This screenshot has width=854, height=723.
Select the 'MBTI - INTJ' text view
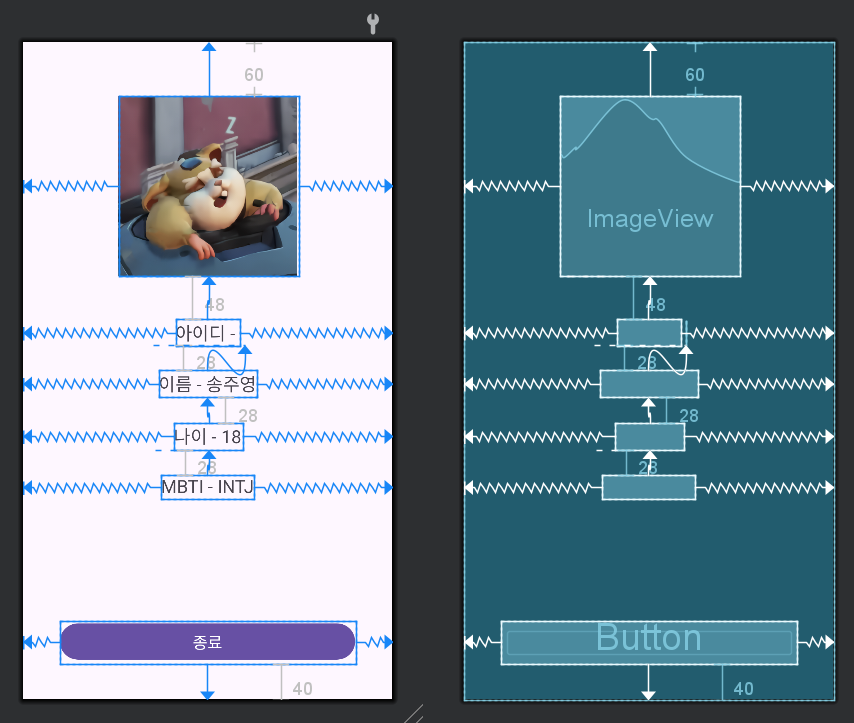[208, 487]
